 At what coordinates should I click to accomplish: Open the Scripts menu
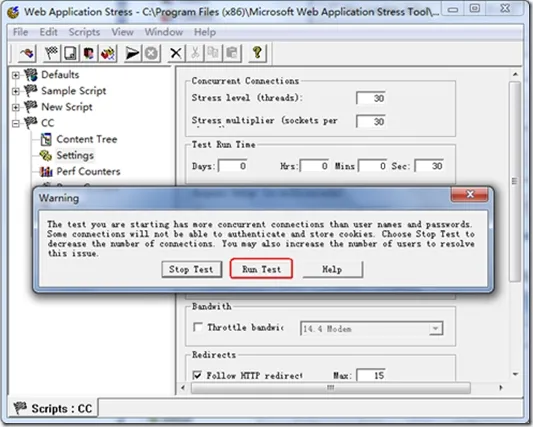pos(84,32)
